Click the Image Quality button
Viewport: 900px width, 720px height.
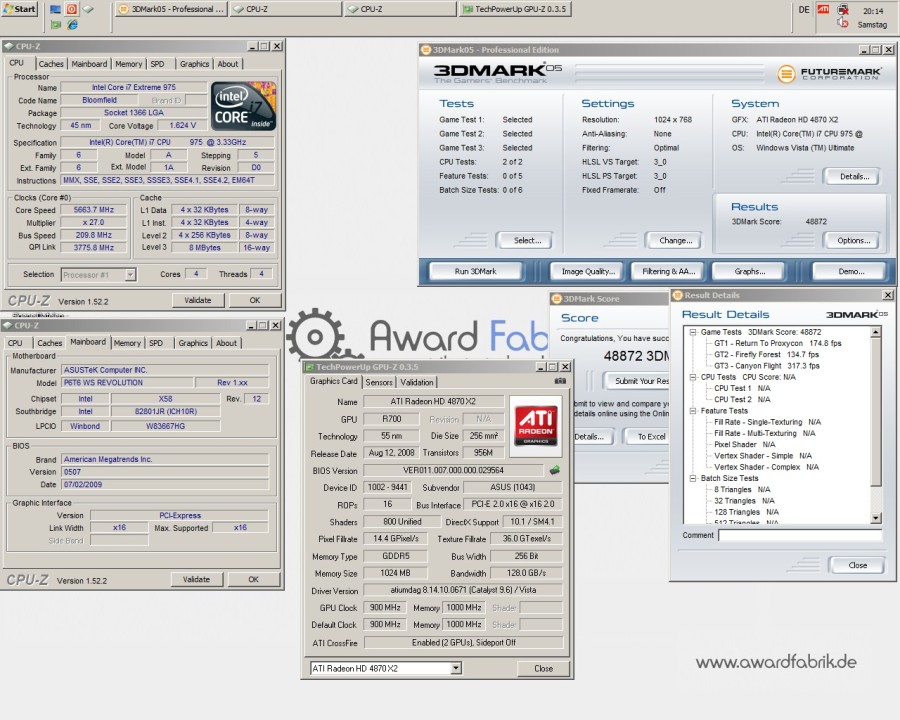coord(588,272)
